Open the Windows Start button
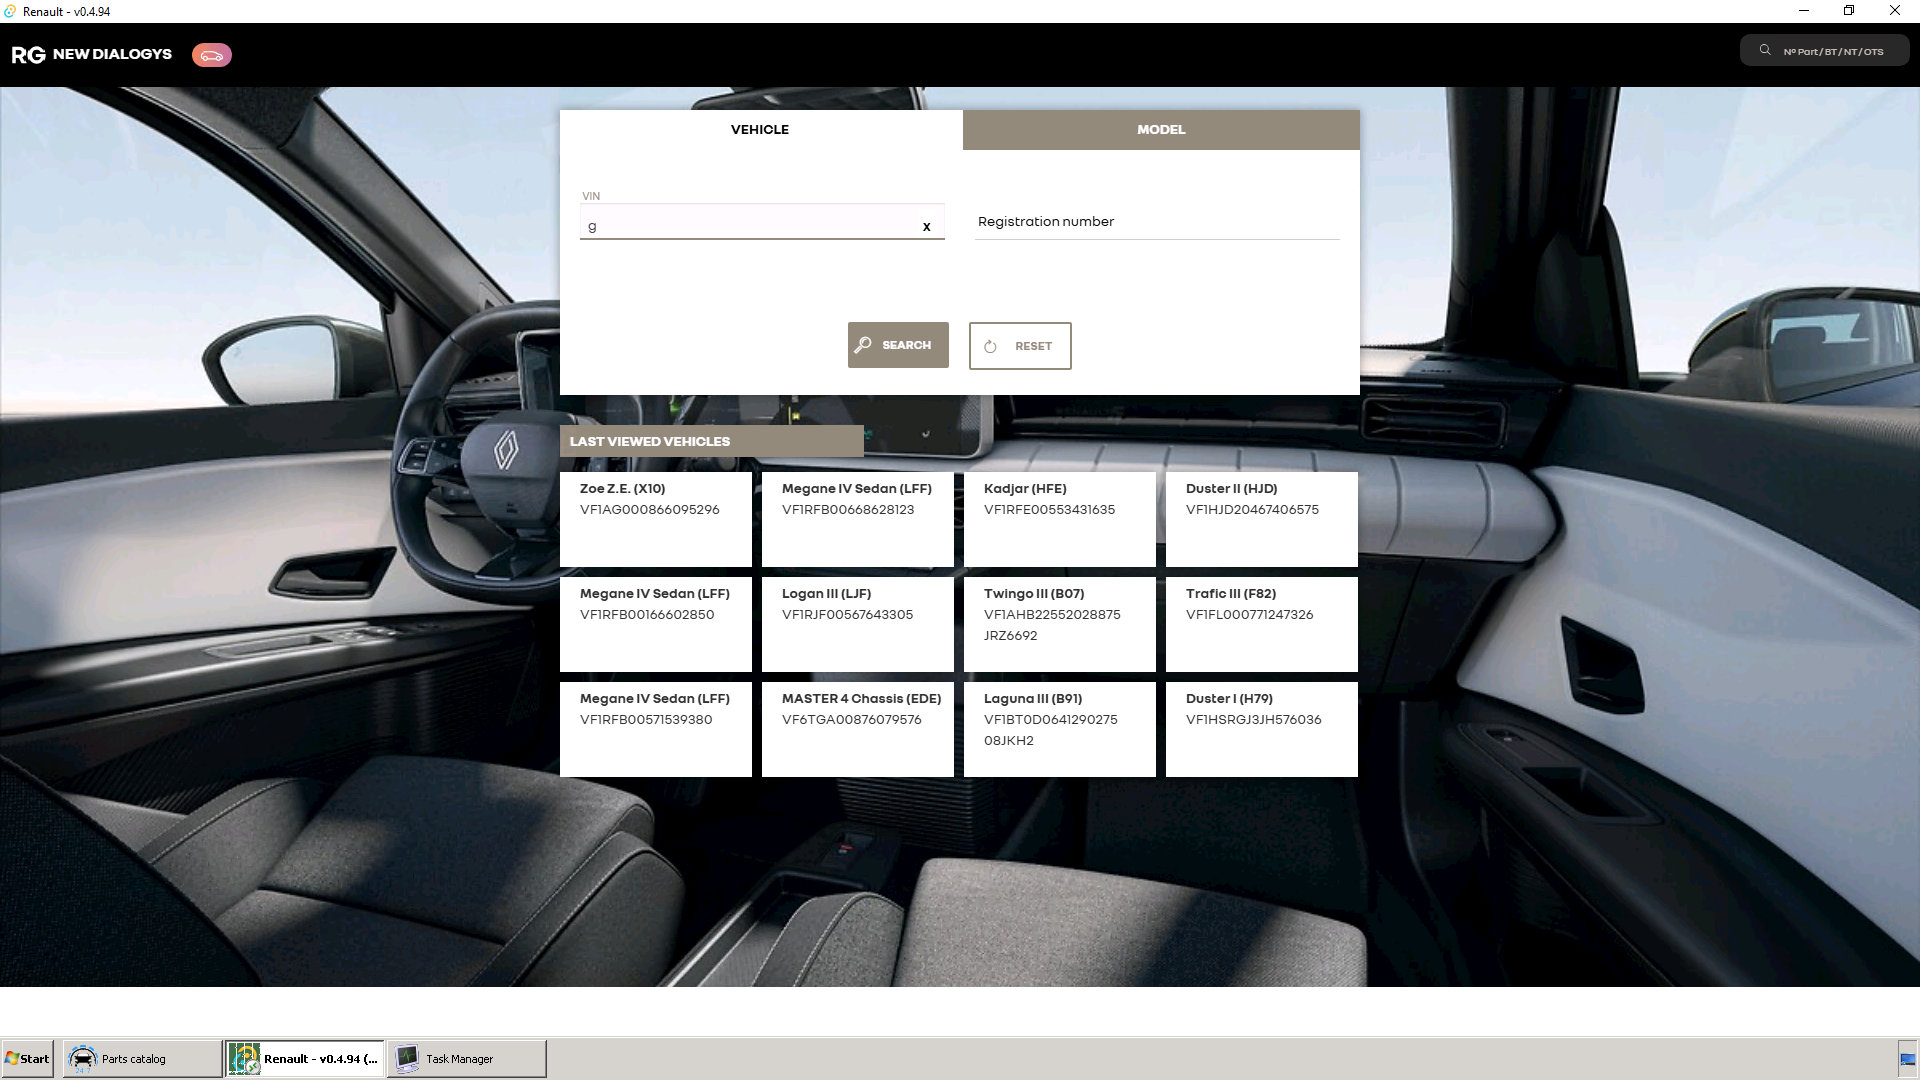The height and width of the screenshot is (1080, 1920). click(27, 1058)
